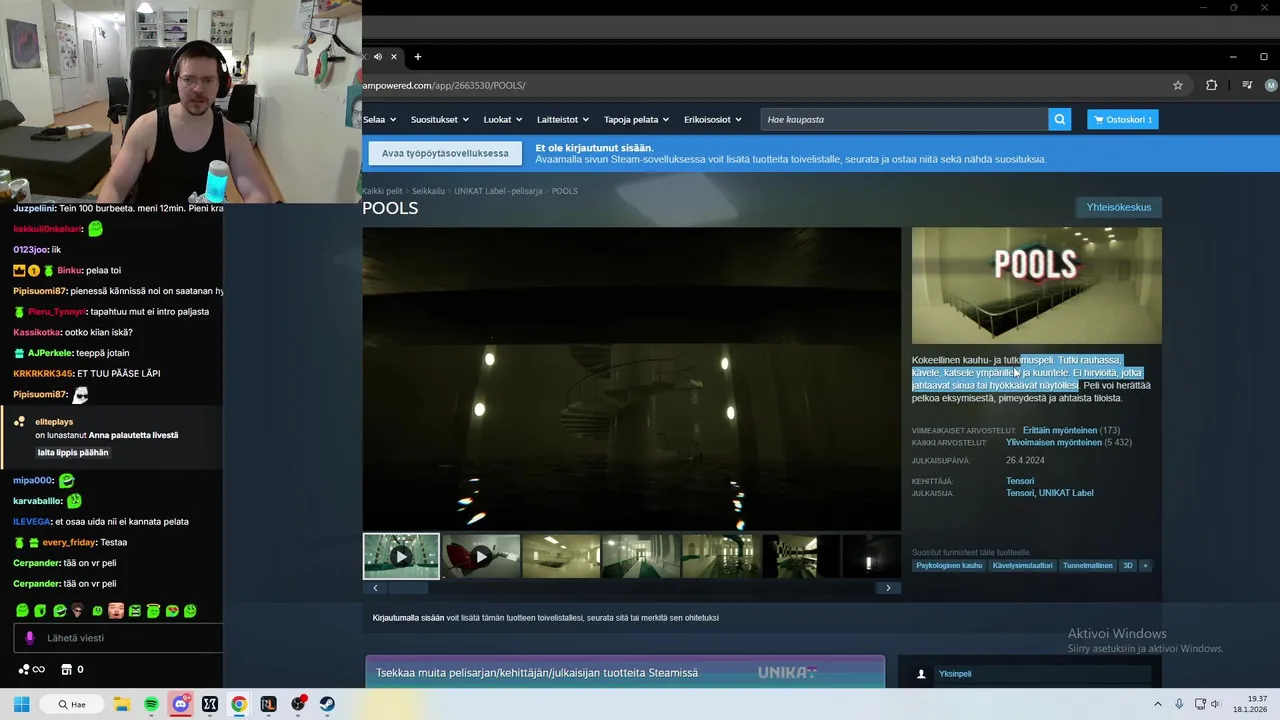Open File Explorer from the taskbar
The height and width of the screenshot is (720, 1280).
click(x=121, y=704)
